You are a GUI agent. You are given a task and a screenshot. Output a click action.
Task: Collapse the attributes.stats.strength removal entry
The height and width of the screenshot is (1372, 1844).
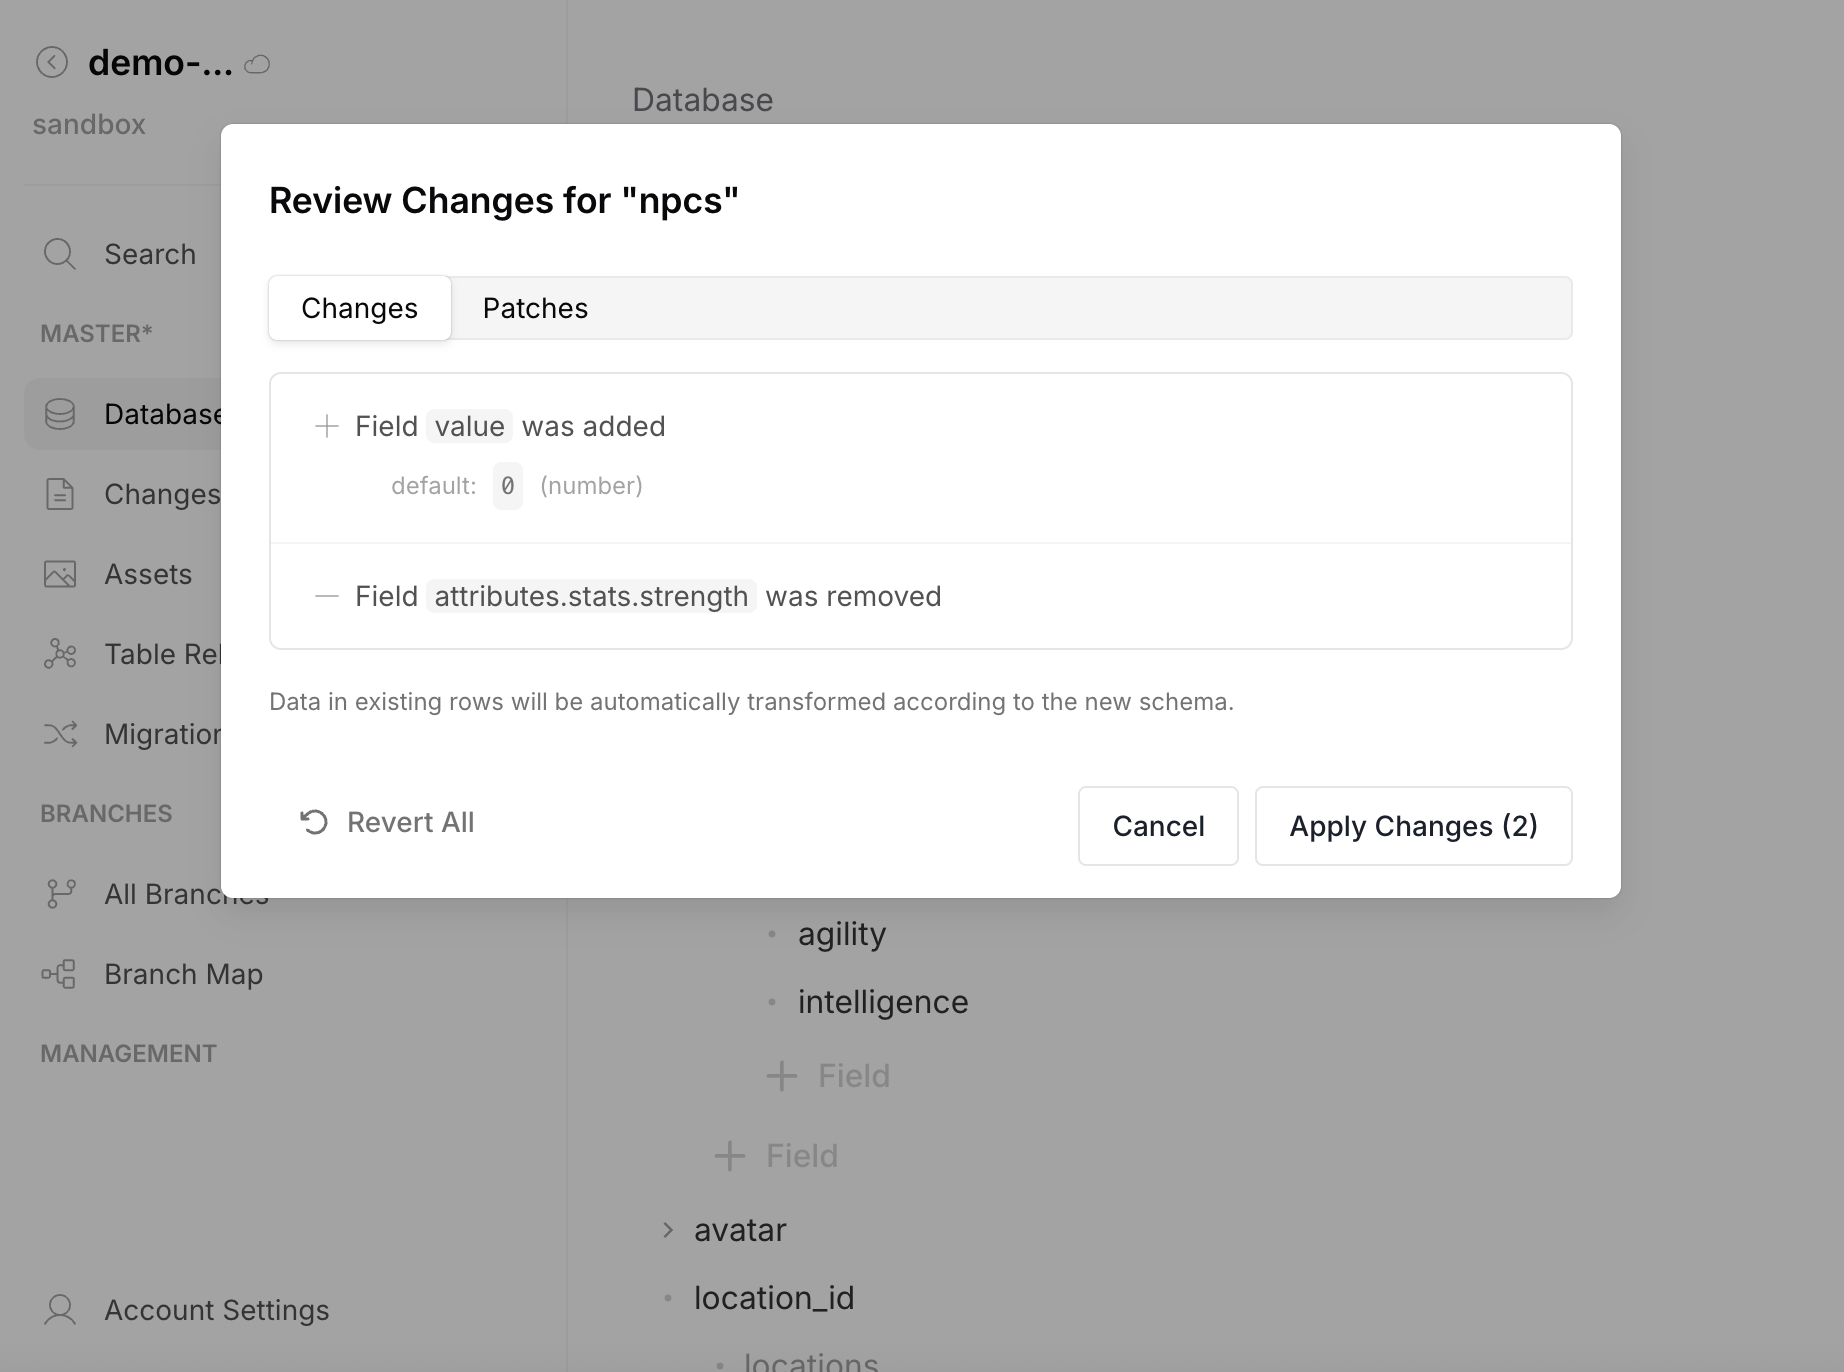[326, 596]
